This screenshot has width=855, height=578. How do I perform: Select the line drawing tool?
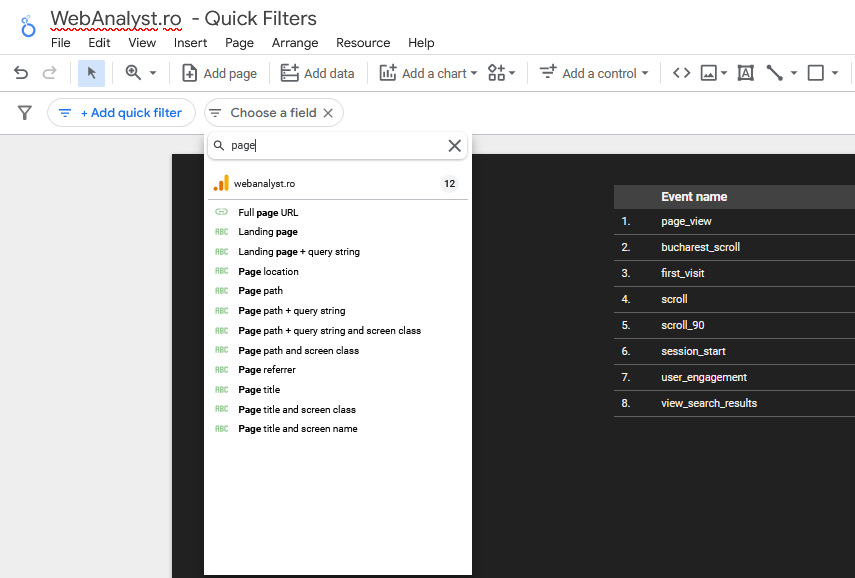(774, 73)
